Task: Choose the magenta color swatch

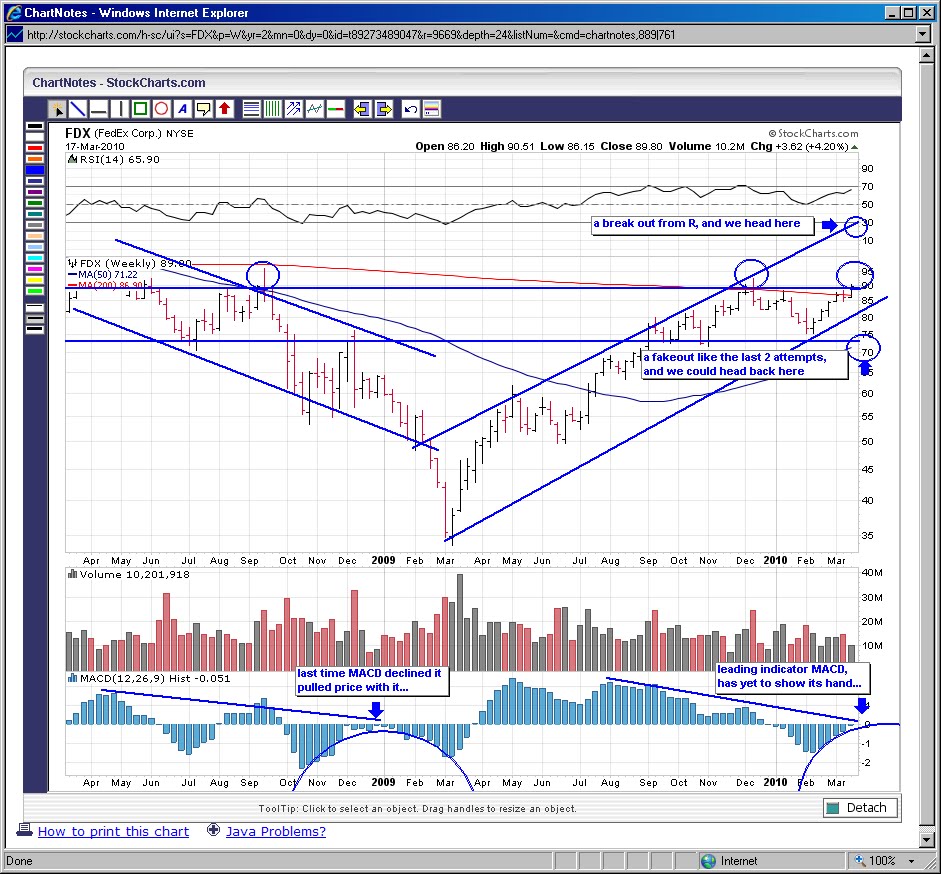Action: (35, 269)
